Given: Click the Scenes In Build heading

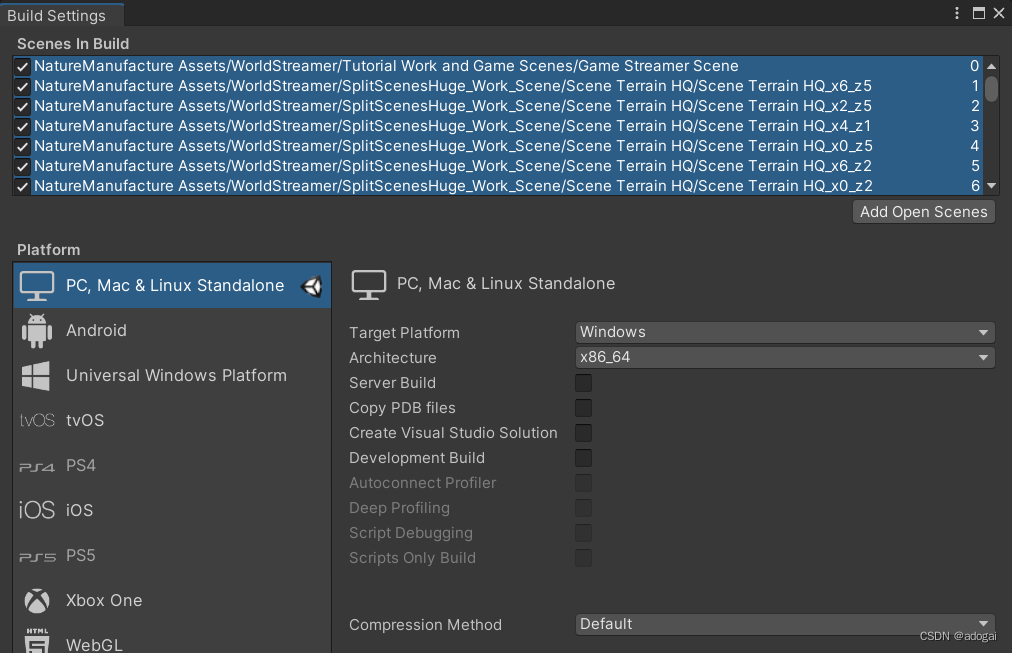Looking at the screenshot, I should (73, 44).
